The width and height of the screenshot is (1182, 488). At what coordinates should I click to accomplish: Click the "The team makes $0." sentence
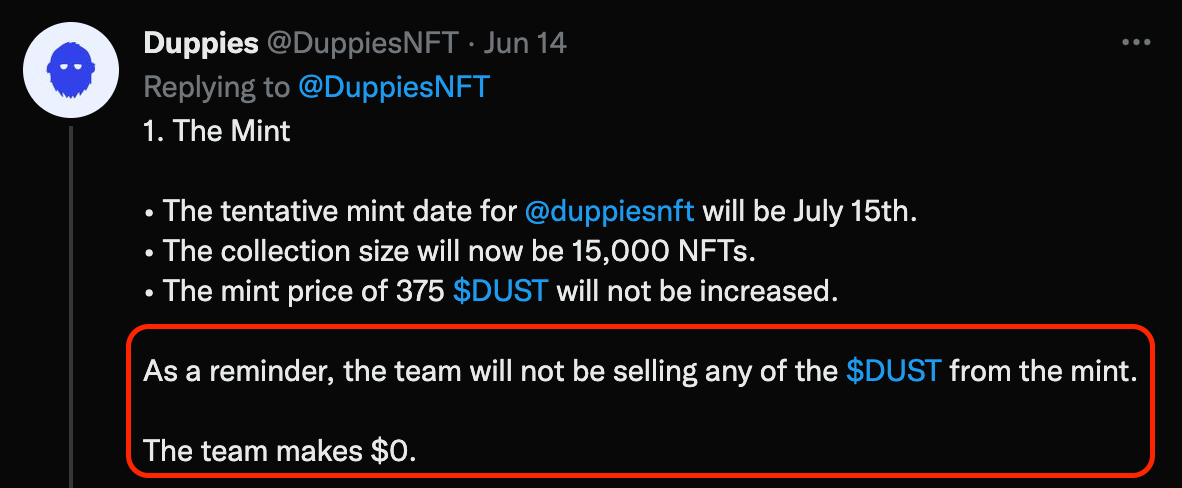click(279, 451)
